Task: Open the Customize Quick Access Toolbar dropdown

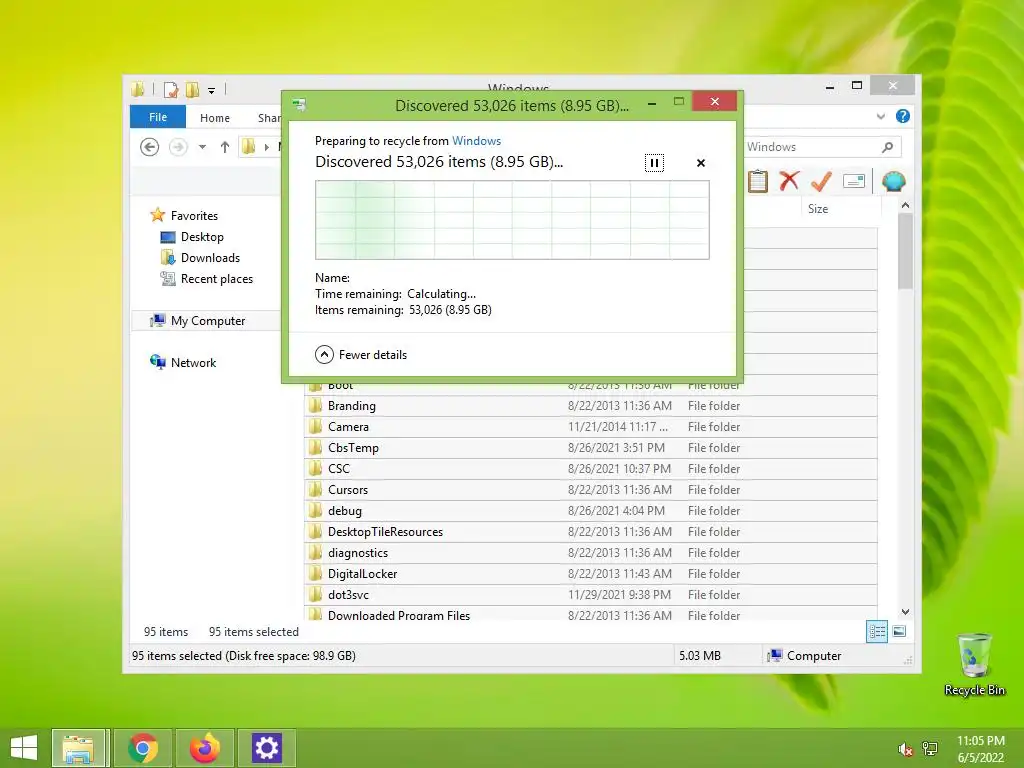Action: [x=212, y=91]
